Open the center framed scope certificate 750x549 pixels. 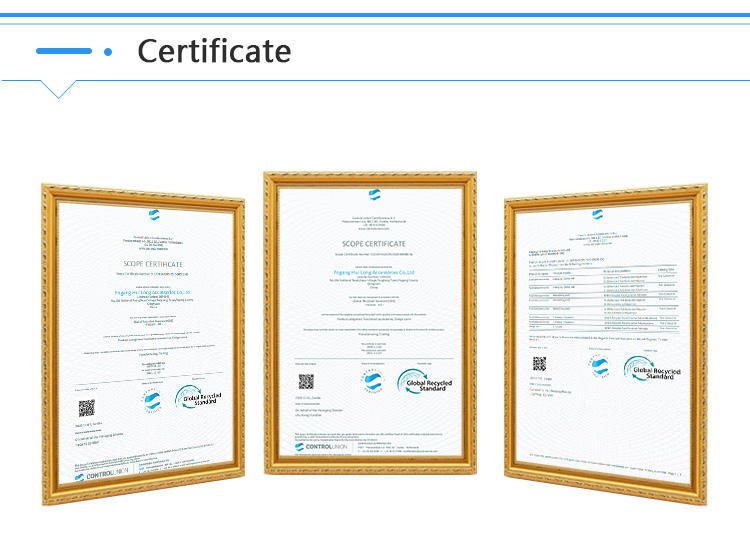pyautogui.click(x=370, y=323)
